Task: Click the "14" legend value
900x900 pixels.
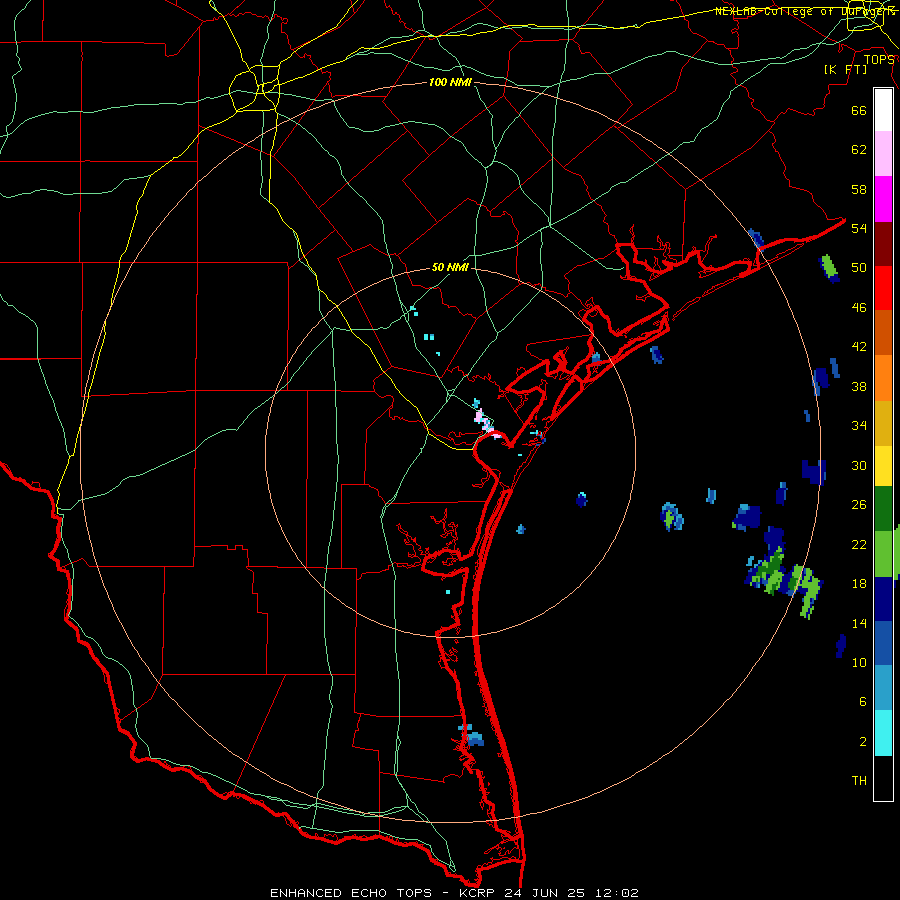Action: [859, 623]
